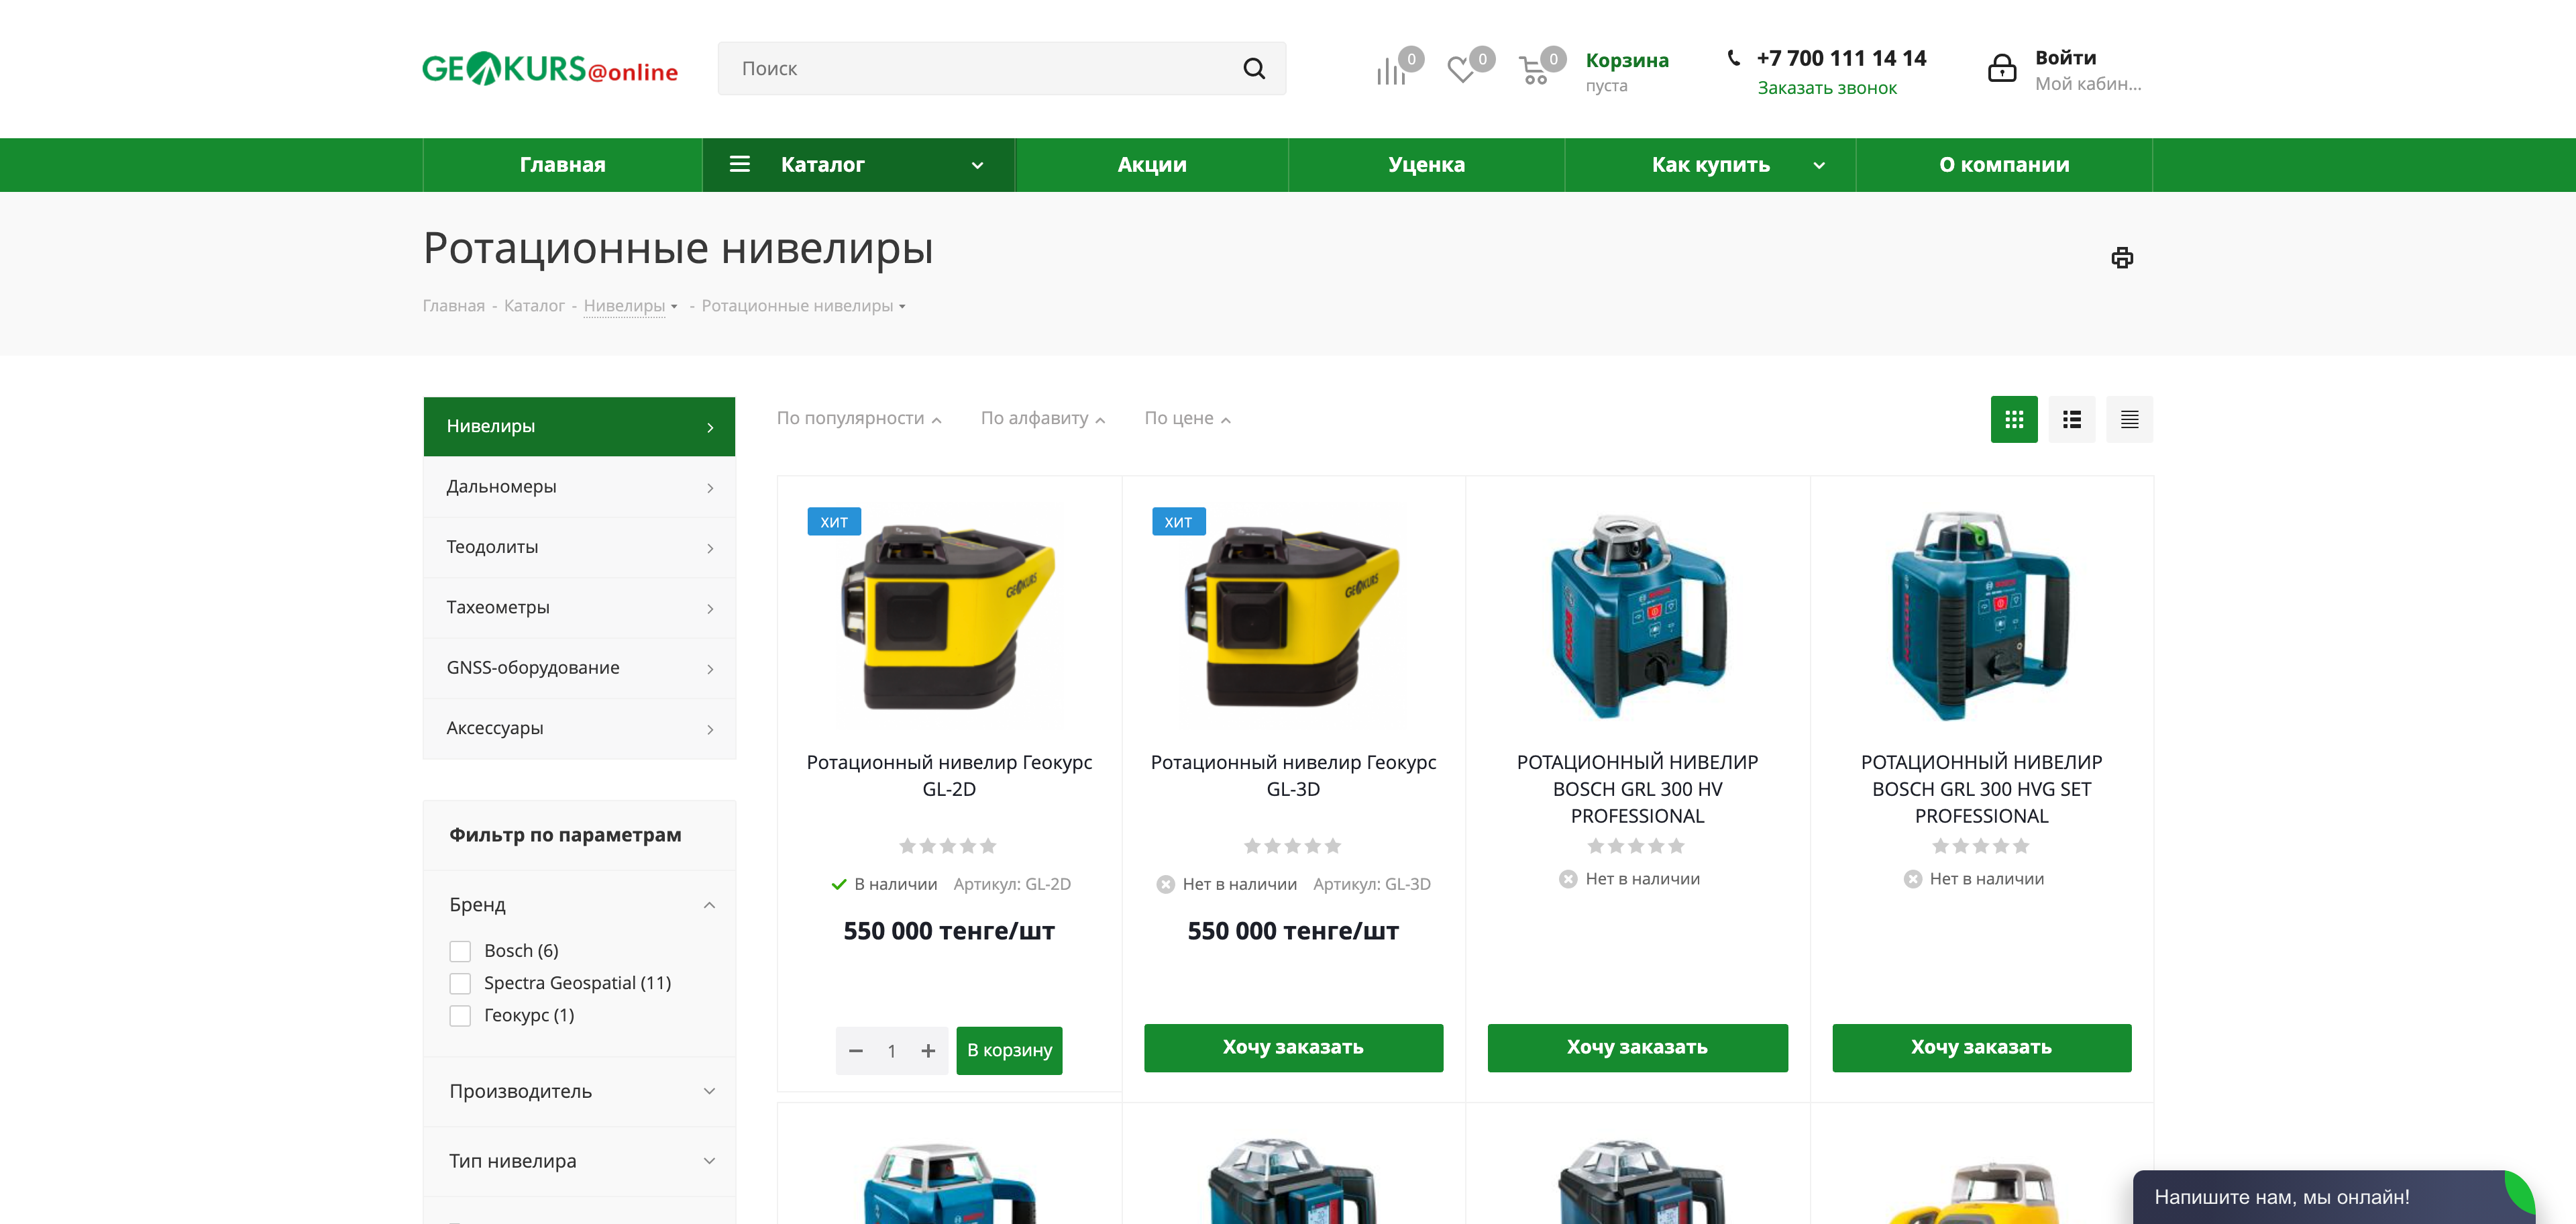Check the Spectra Geospatial (11) filter
The height and width of the screenshot is (1224, 2576).
point(460,983)
